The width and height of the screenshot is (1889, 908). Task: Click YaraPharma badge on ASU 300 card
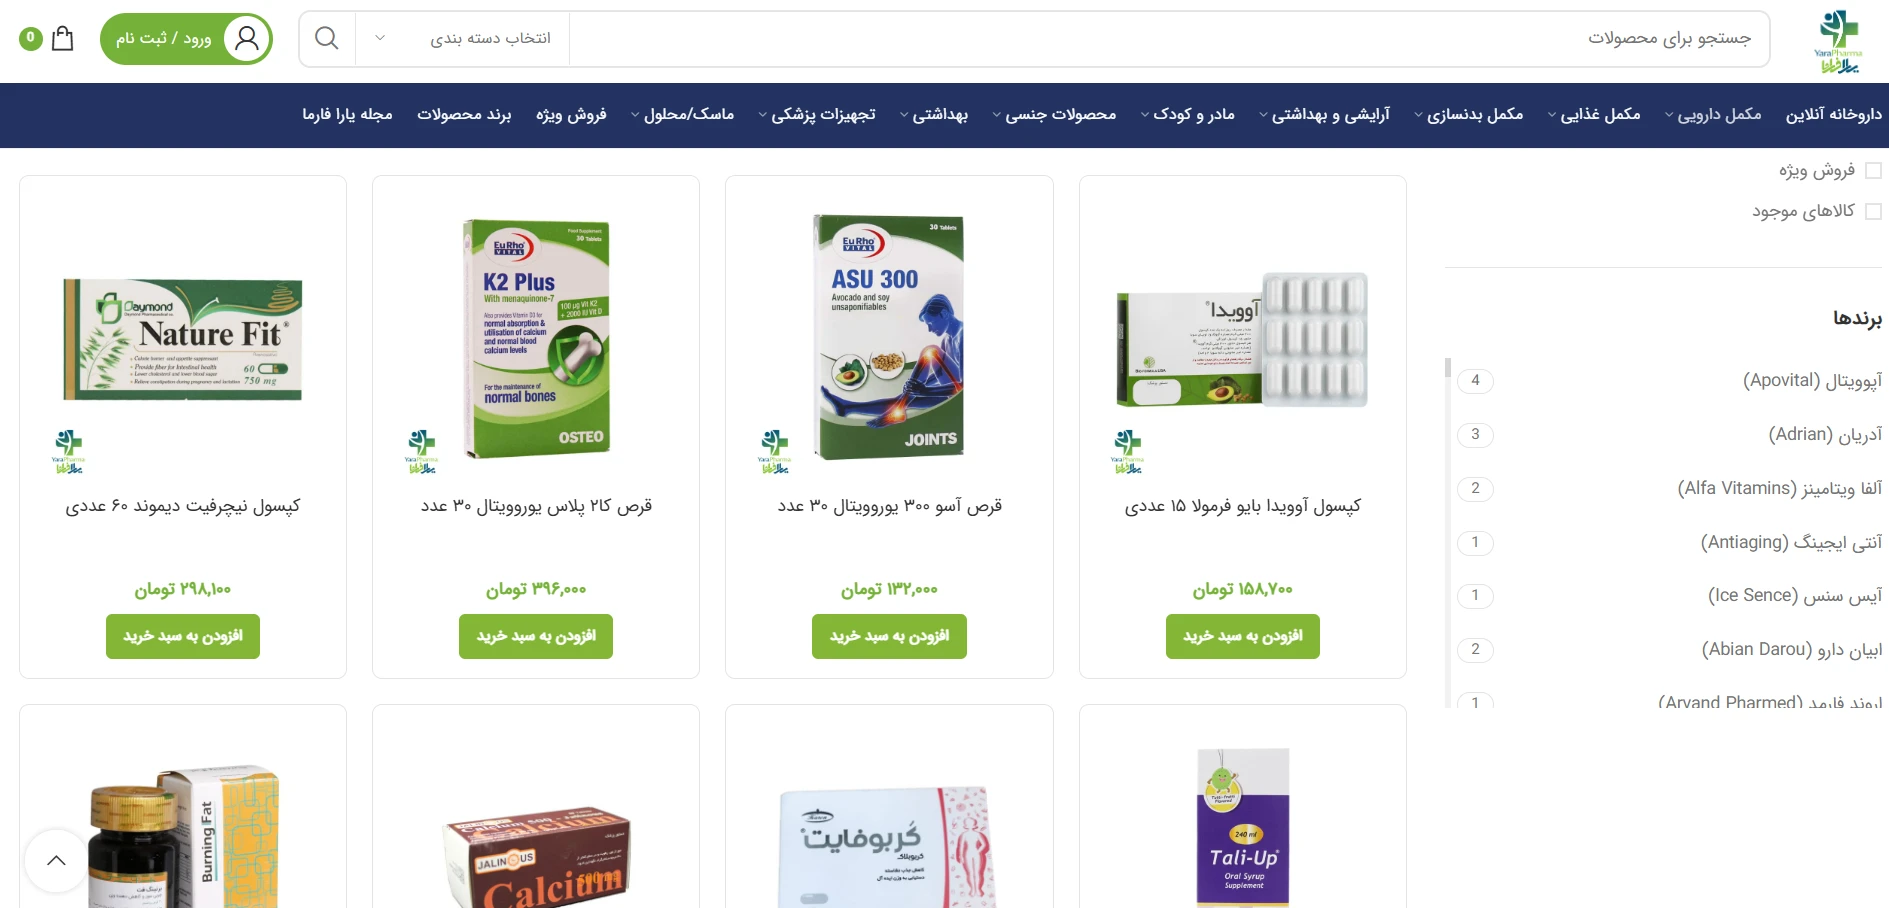pos(775,452)
